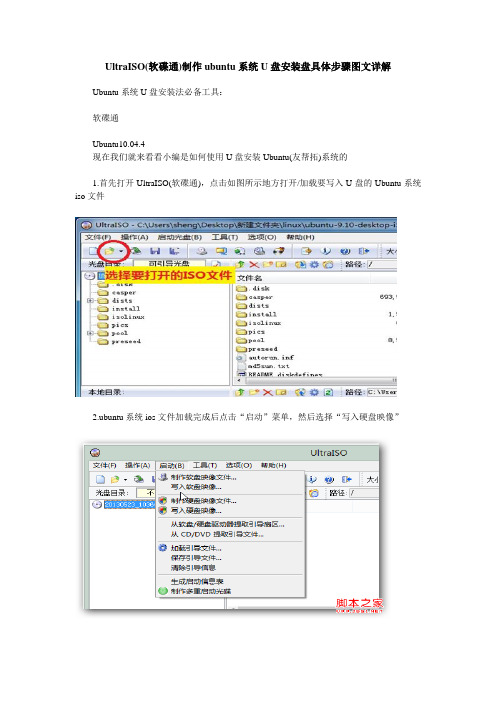Choose 制作软盘映像文件... from the boot menu
496x702 pixels.
231,477
